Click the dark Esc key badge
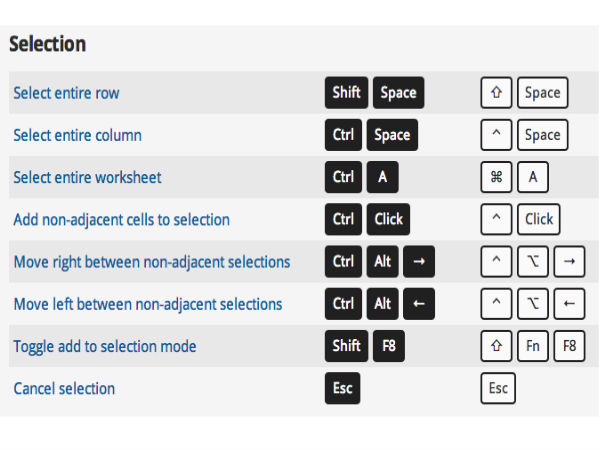 click(x=342, y=388)
